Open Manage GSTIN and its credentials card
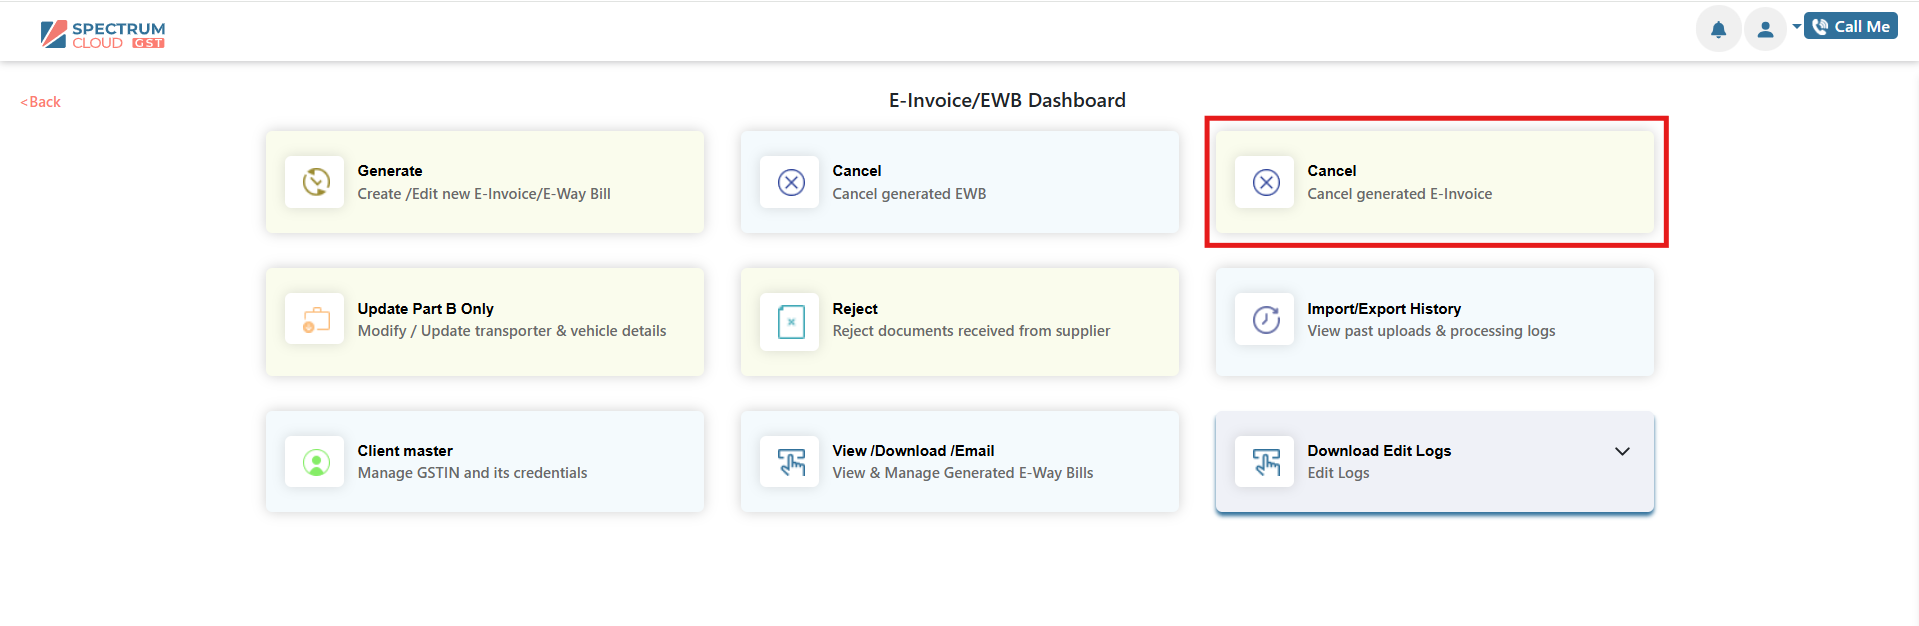 (485, 462)
